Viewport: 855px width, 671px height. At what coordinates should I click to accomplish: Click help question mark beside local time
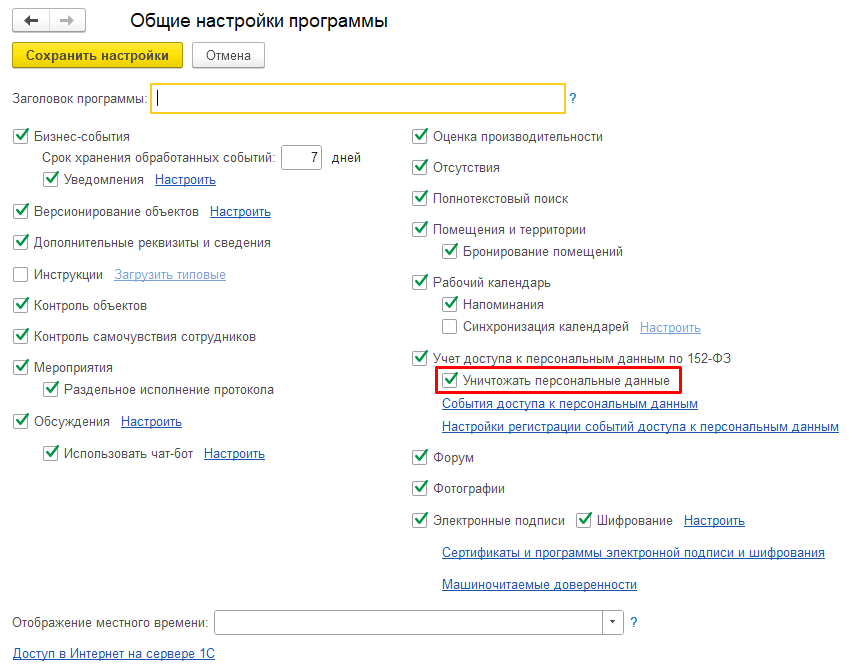[633, 622]
